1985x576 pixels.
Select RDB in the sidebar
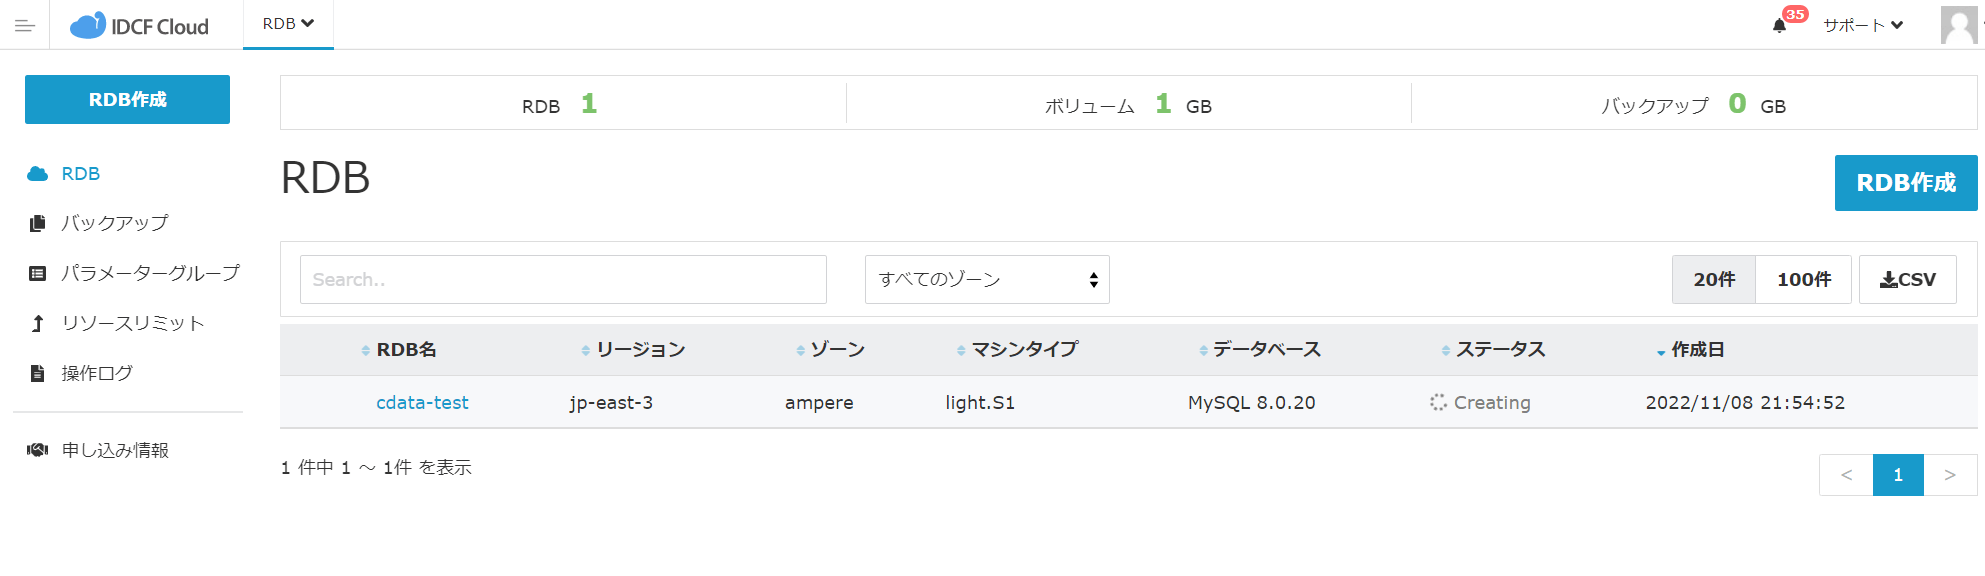click(80, 174)
